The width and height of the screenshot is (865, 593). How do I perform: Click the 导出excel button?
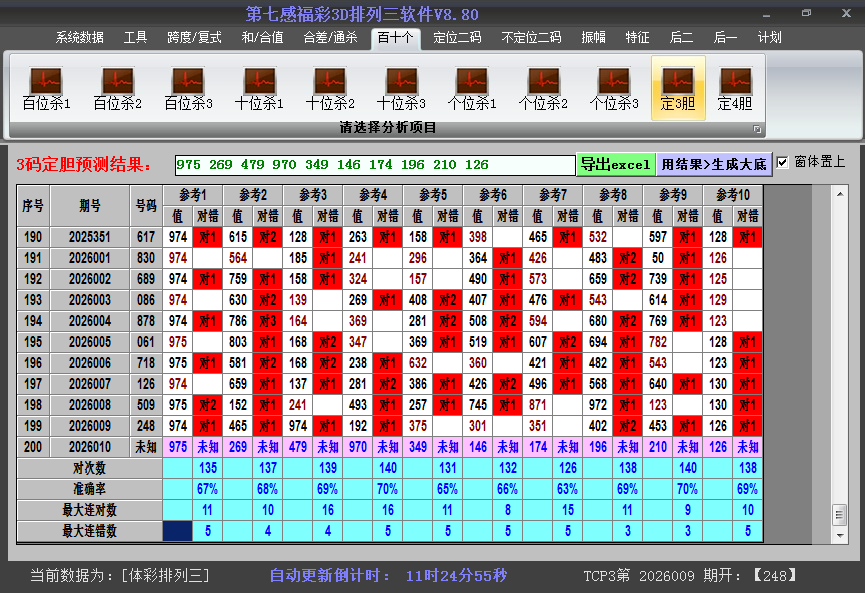coord(615,165)
